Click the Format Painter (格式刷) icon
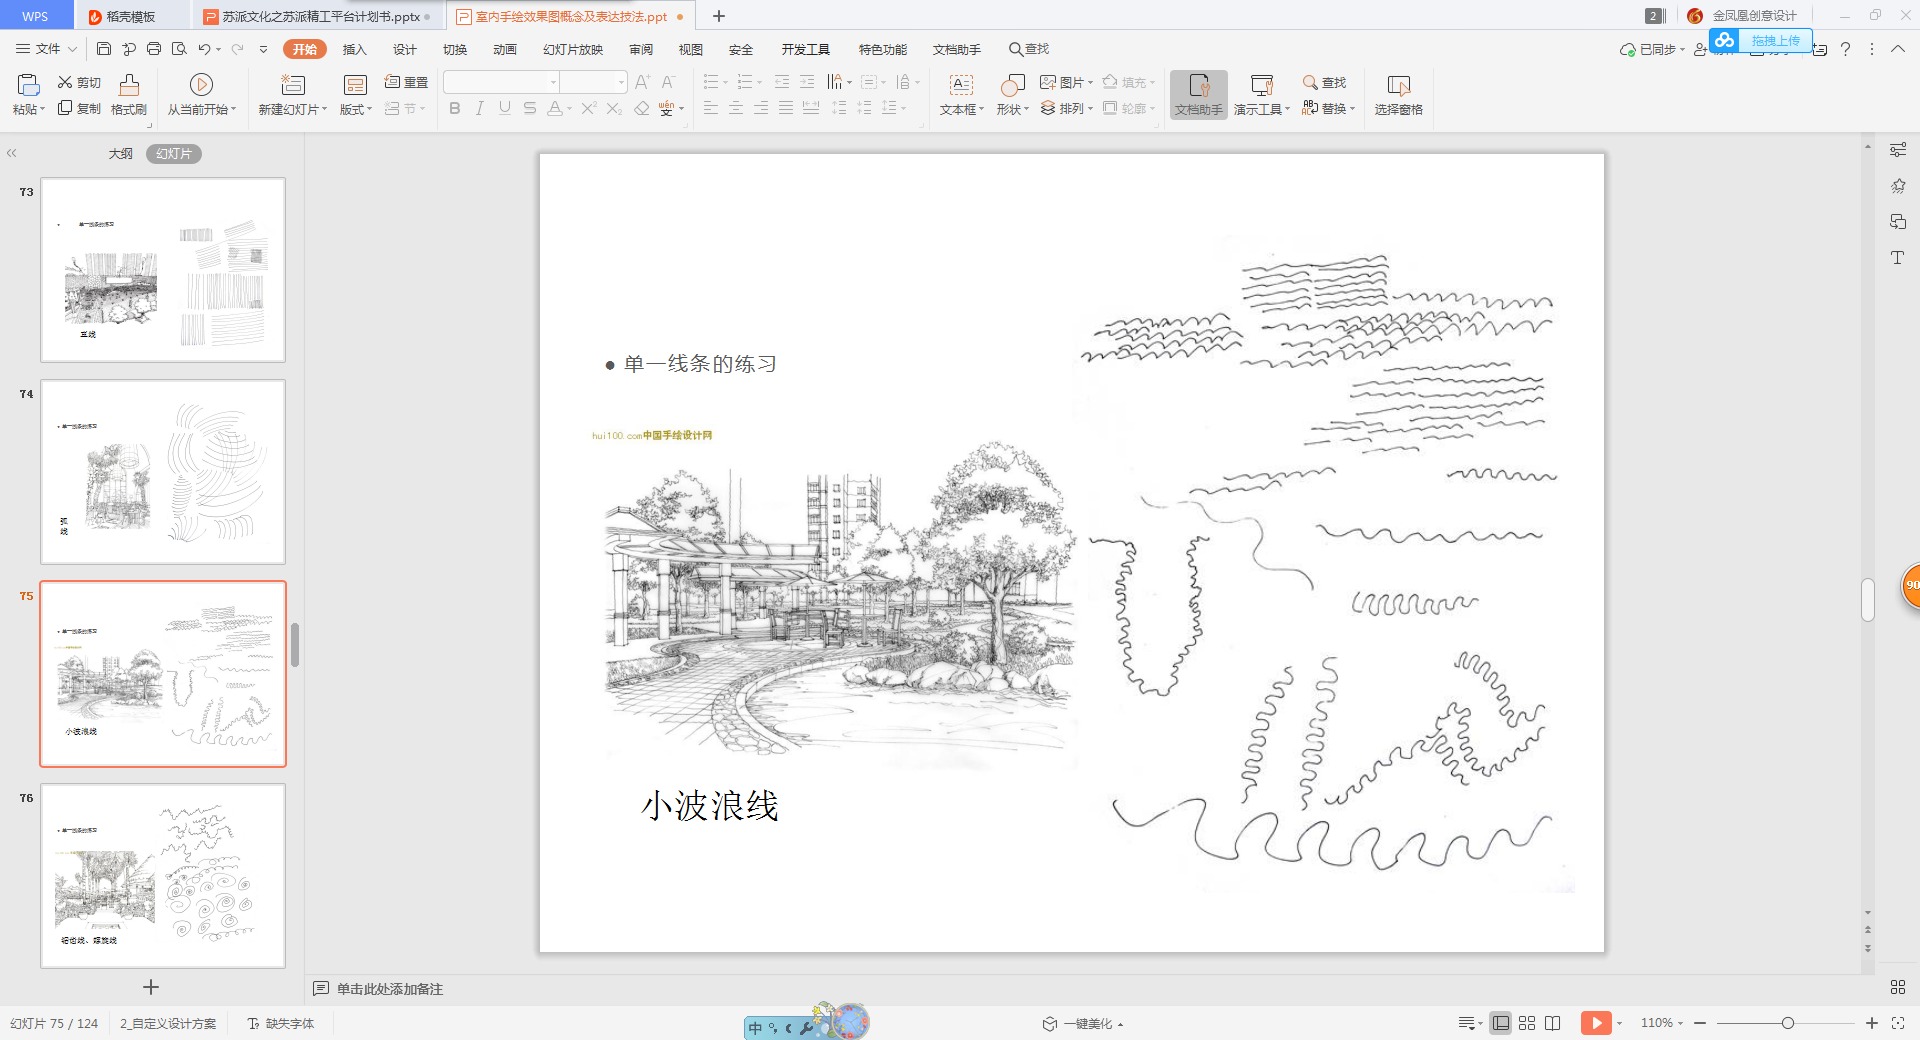 click(128, 85)
